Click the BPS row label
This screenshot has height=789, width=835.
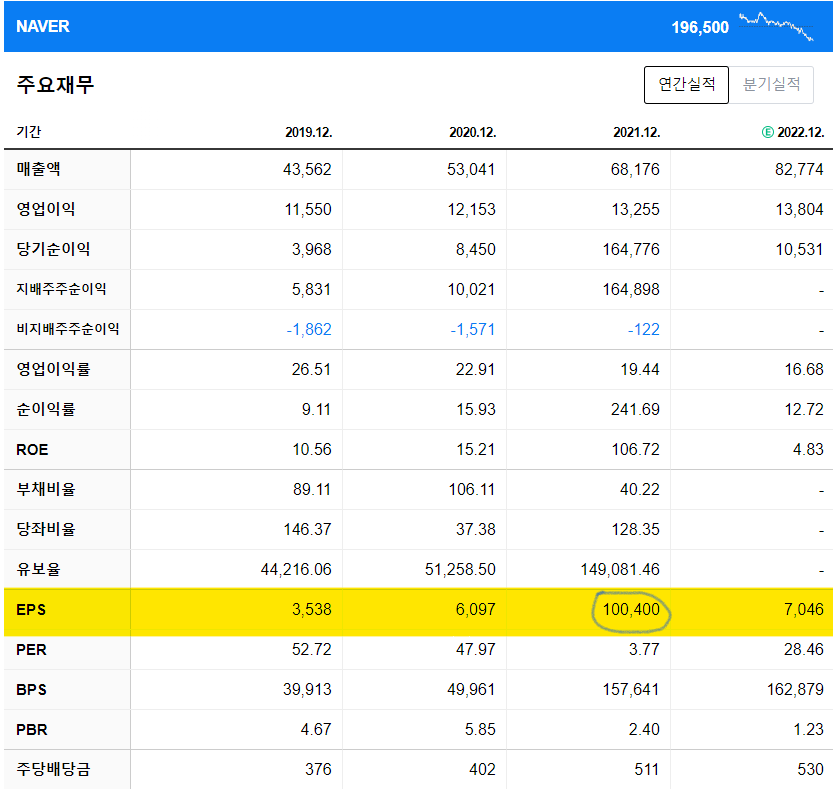click(x=31, y=689)
